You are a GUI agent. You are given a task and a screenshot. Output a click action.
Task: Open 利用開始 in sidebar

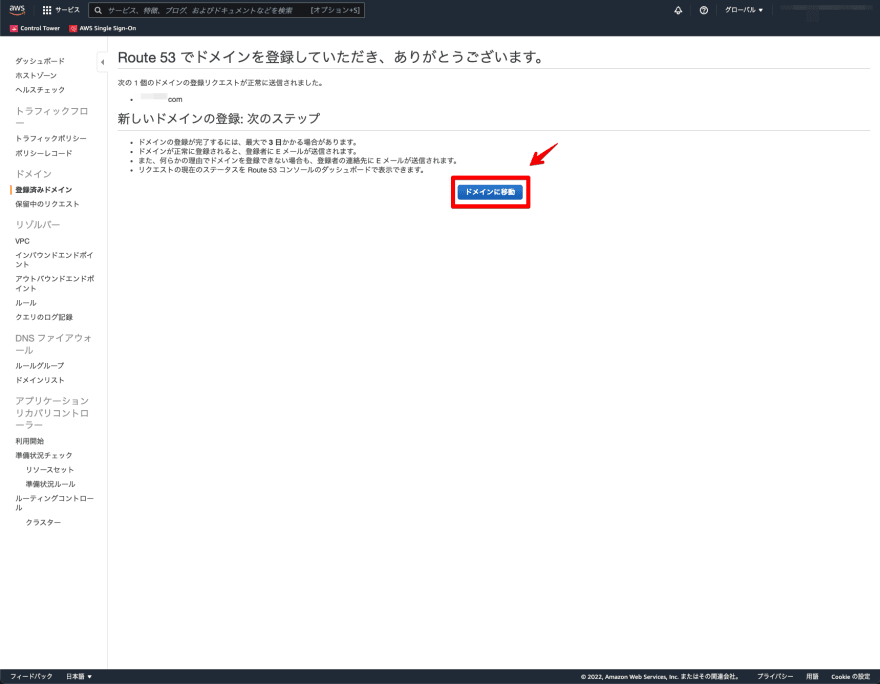click(x=29, y=441)
